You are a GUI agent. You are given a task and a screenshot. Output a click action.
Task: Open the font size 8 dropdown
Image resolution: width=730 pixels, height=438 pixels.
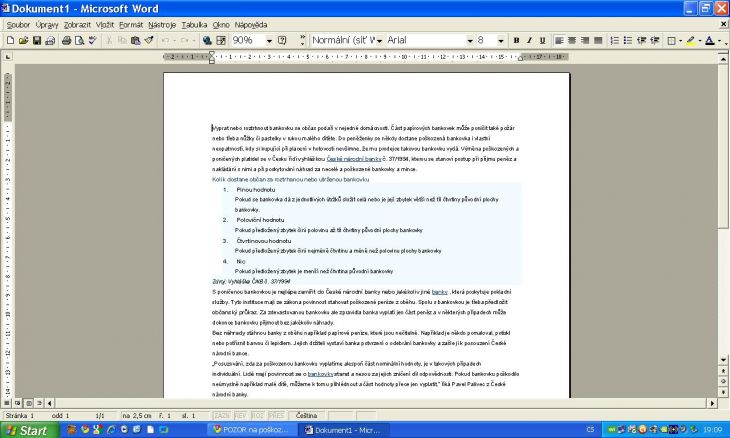(501, 40)
